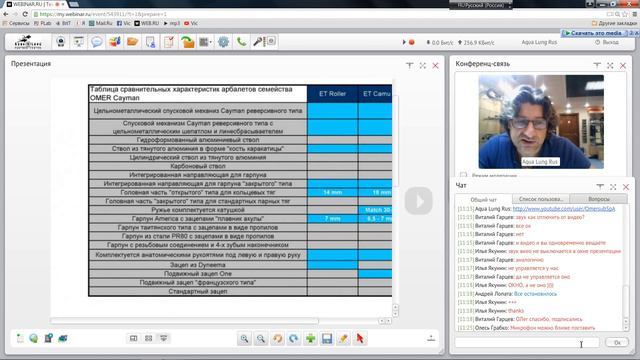This screenshot has width=640, height=360.
Task: Click the red record indicator button
Action: 412,42
